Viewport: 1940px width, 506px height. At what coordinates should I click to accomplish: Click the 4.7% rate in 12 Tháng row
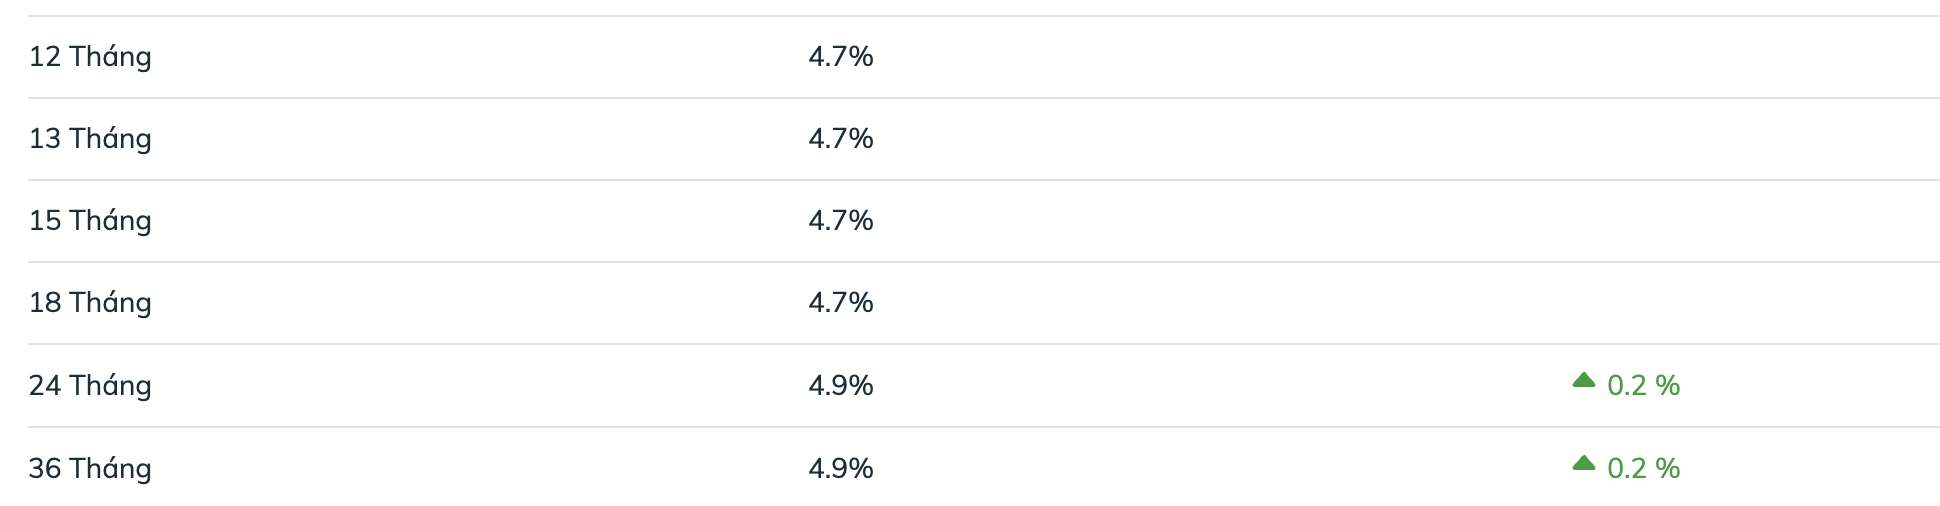click(840, 57)
